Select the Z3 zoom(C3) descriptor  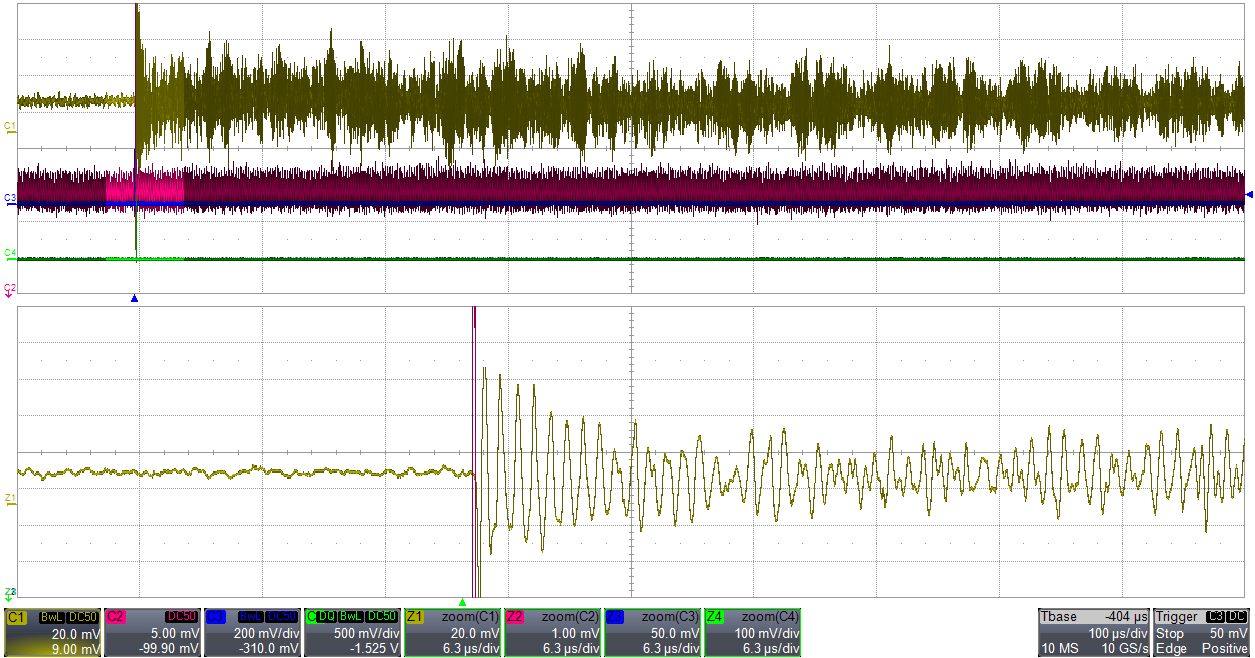tap(652, 633)
